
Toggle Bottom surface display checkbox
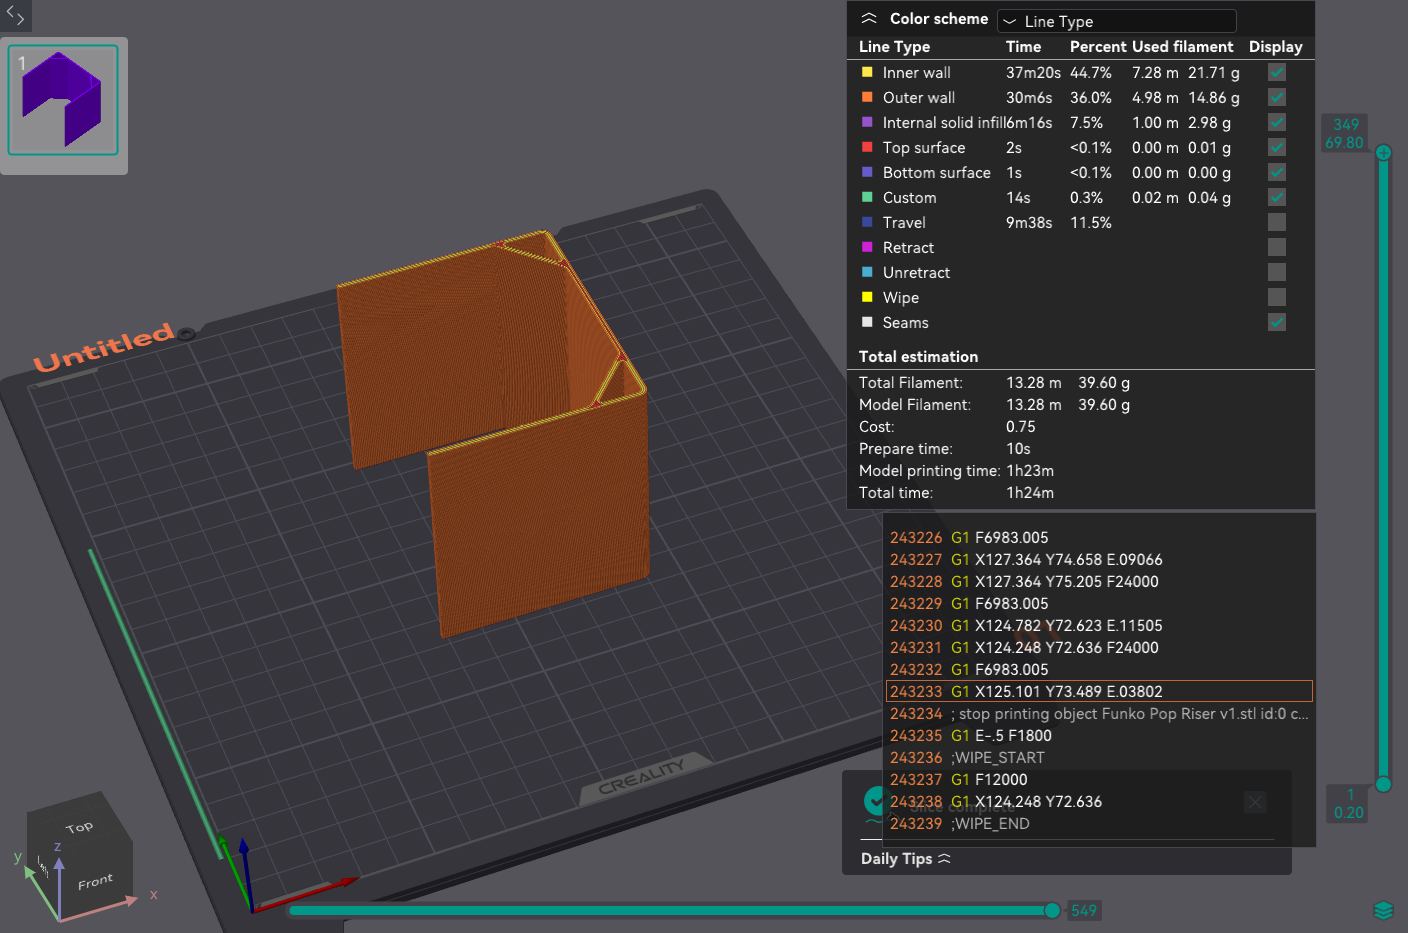pyautogui.click(x=1277, y=172)
